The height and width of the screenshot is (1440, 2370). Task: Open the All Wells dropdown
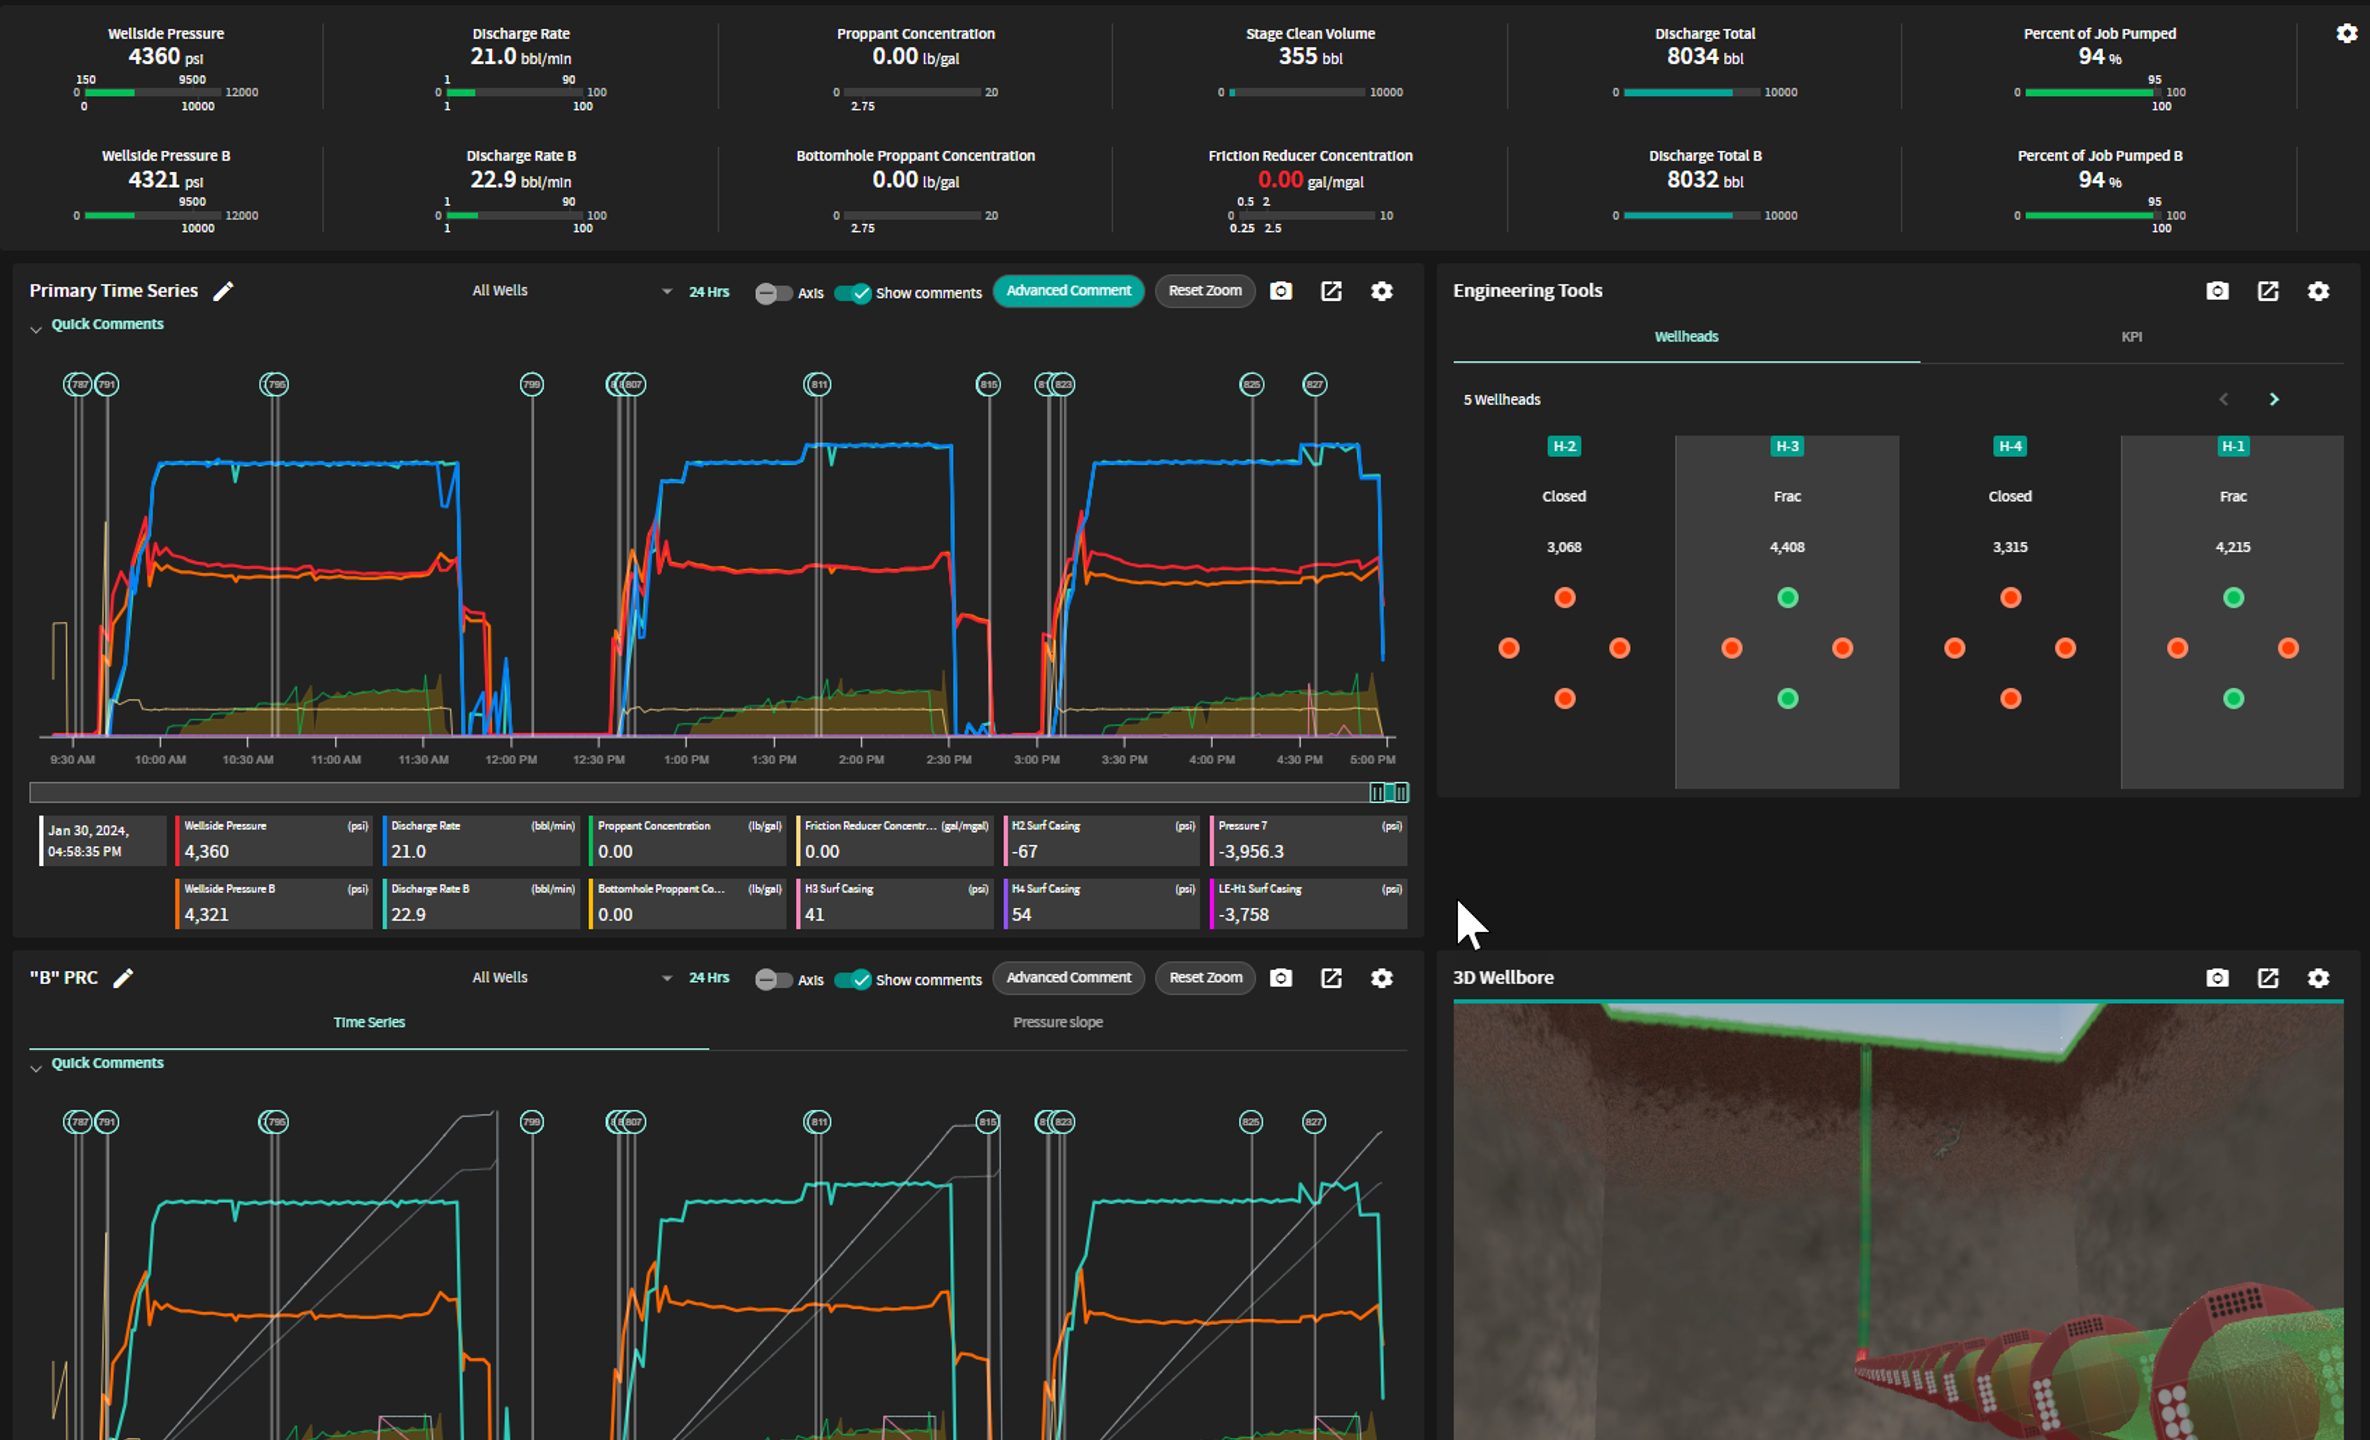coord(568,290)
